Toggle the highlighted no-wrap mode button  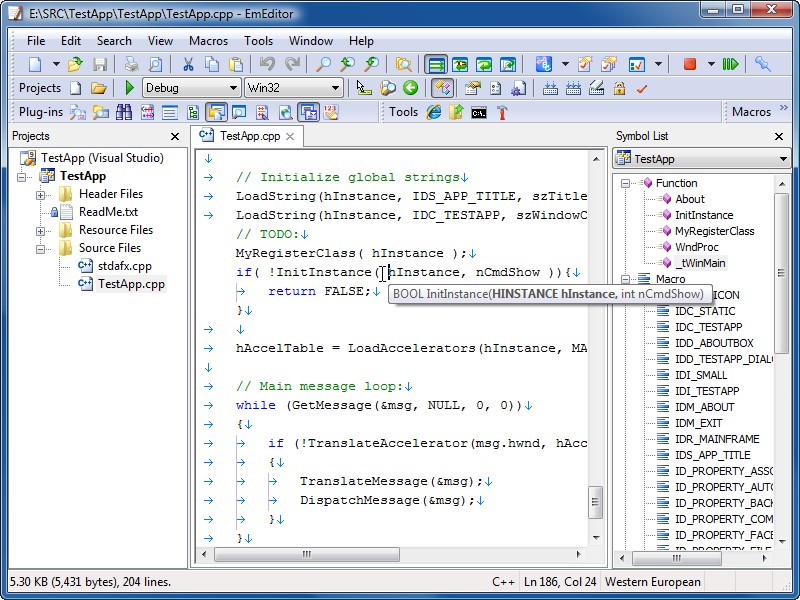tap(435, 64)
